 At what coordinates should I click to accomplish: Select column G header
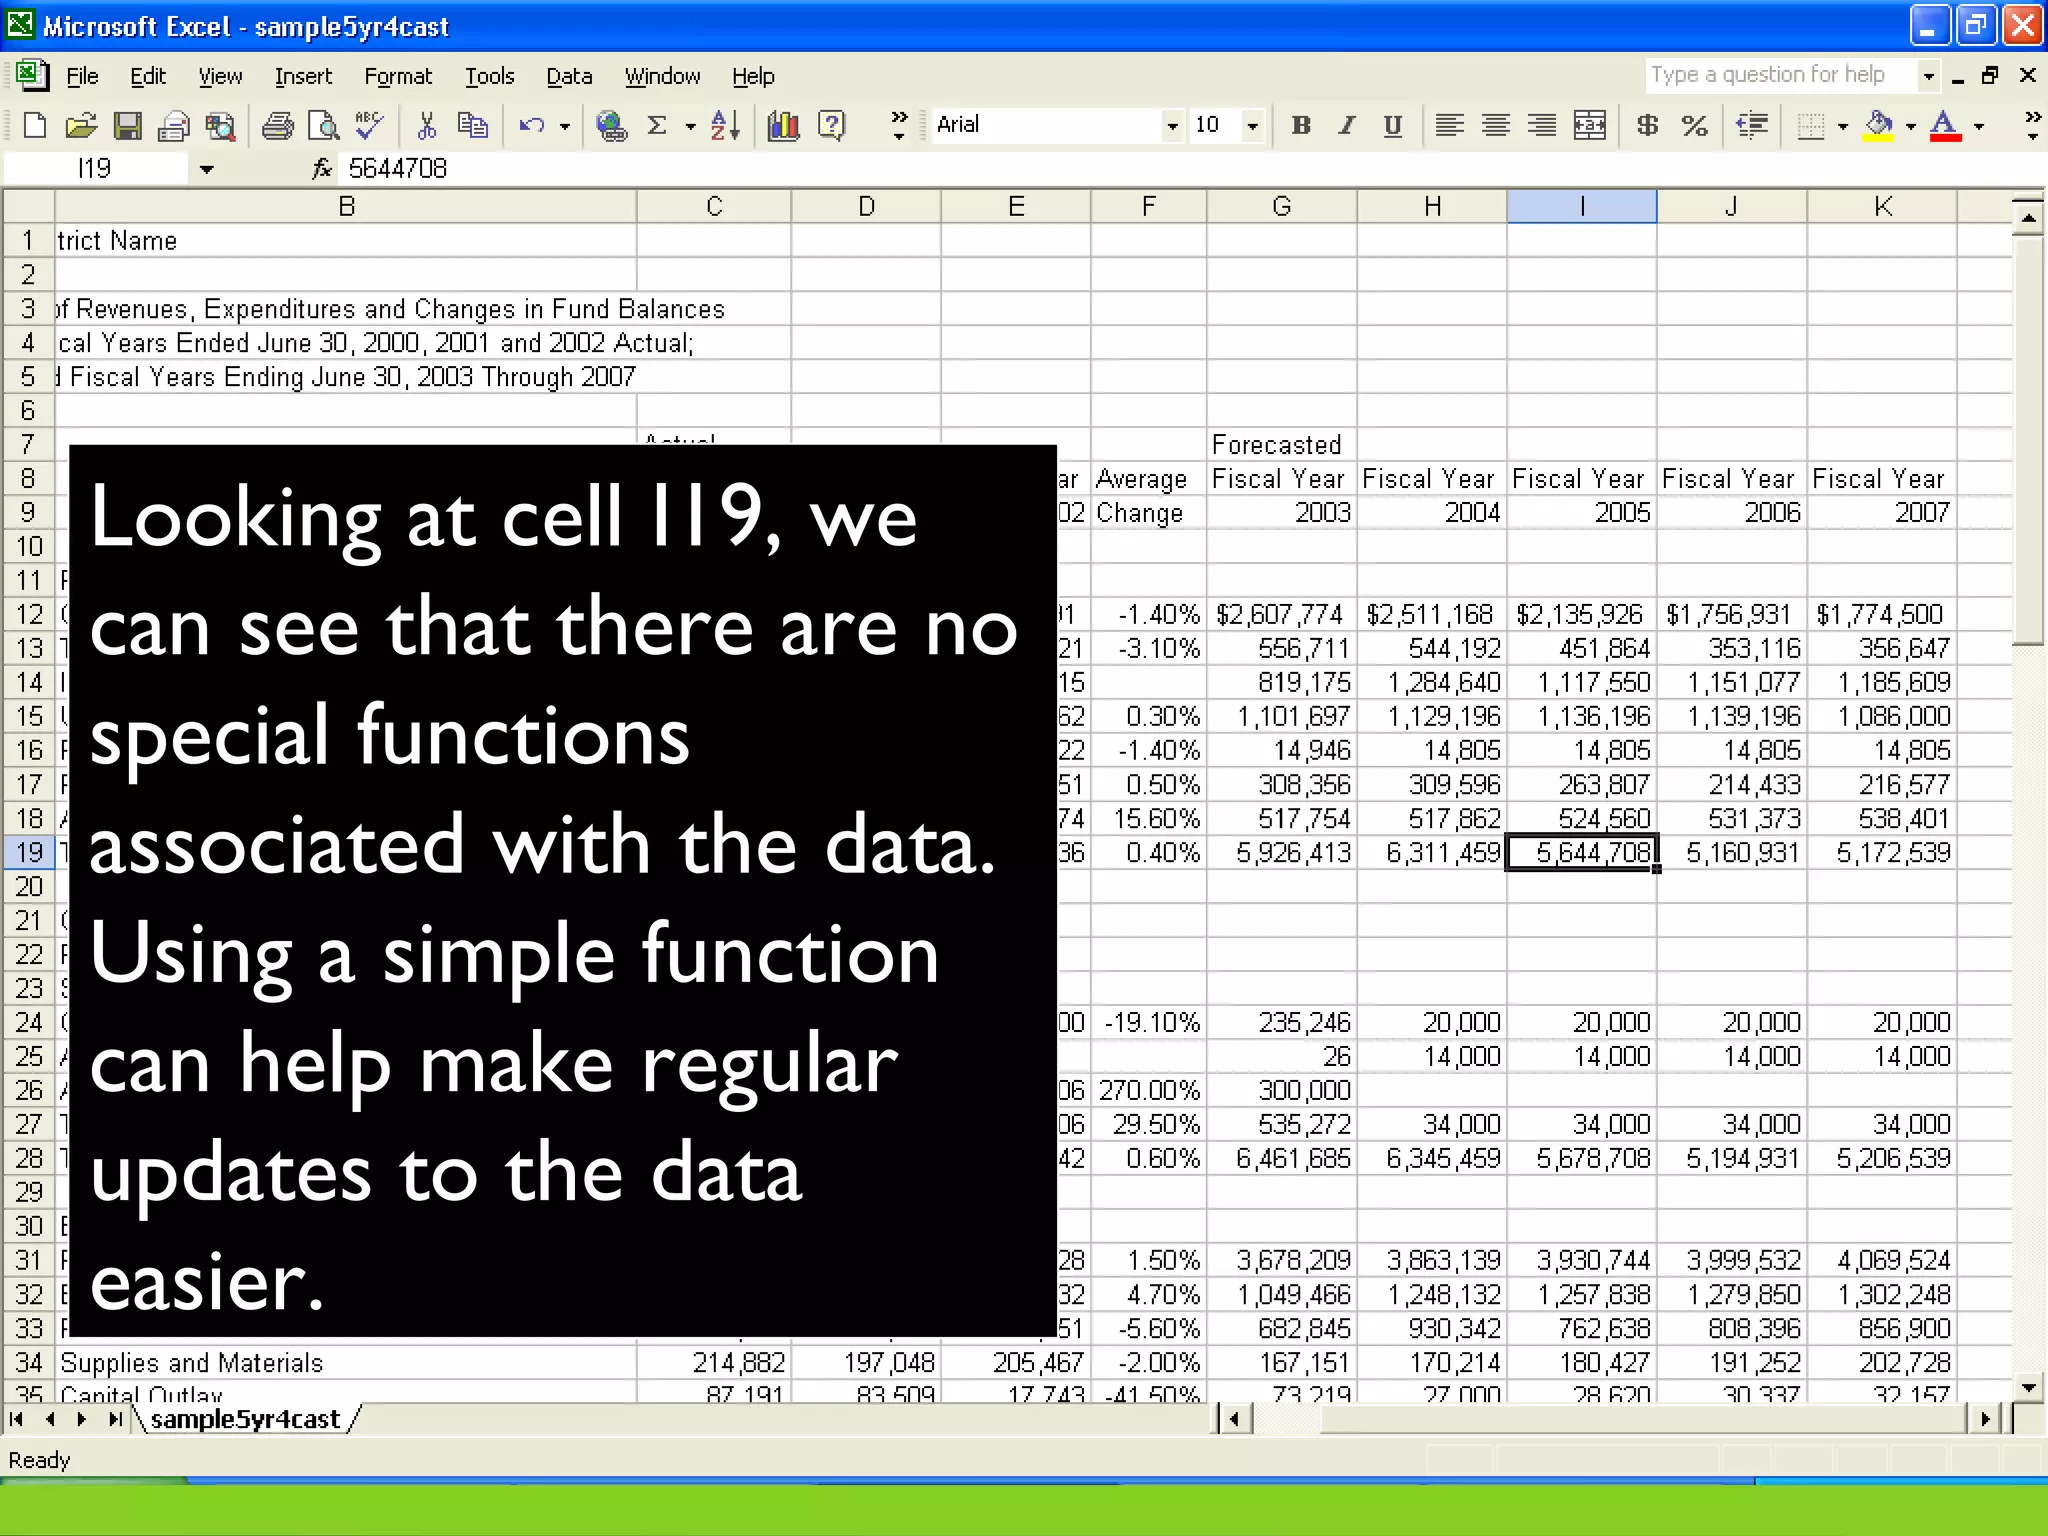coord(1282,206)
